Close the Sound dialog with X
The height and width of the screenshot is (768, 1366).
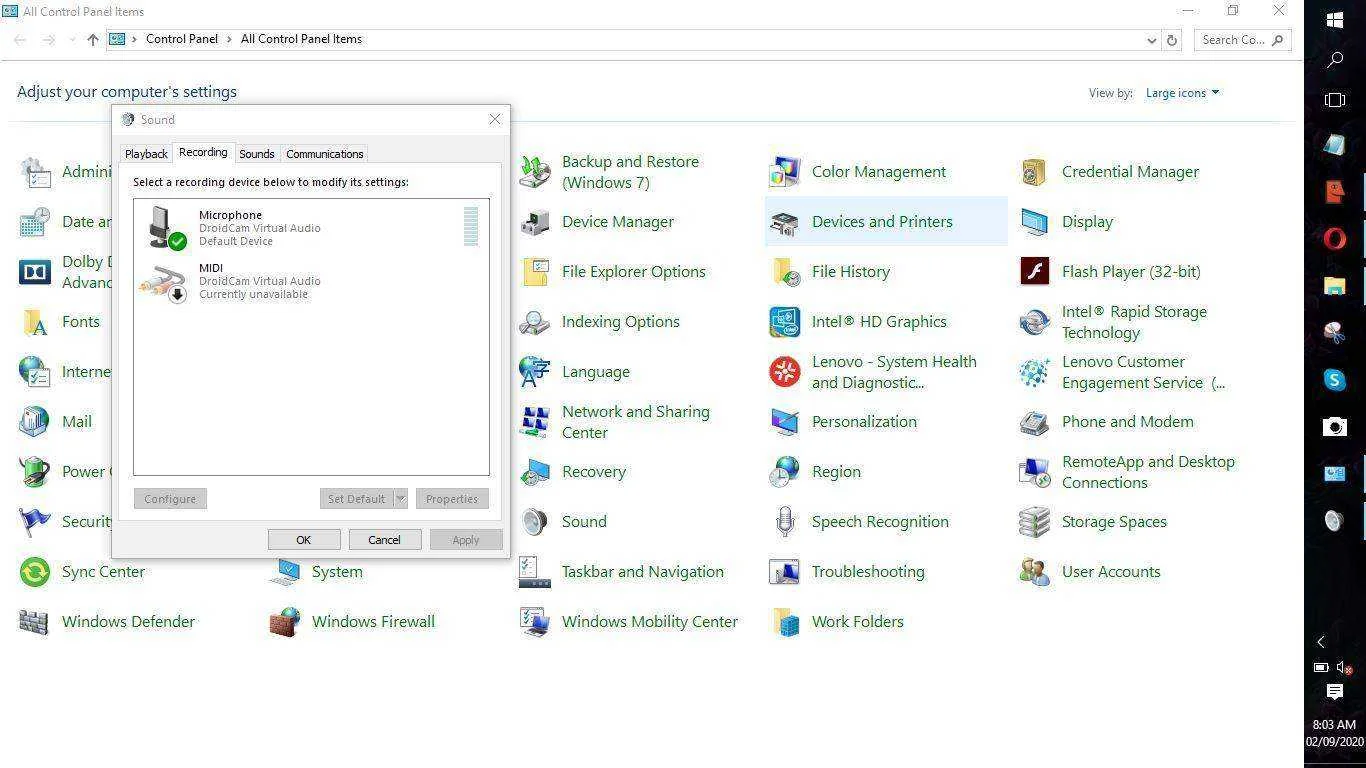(x=494, y=119)
